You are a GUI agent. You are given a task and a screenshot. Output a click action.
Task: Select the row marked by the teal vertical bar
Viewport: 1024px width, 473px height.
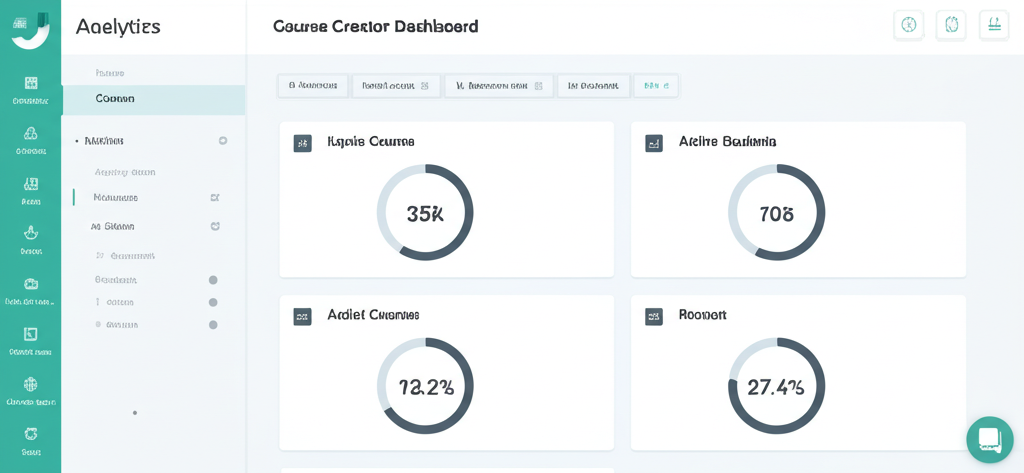tap(153, 197)
